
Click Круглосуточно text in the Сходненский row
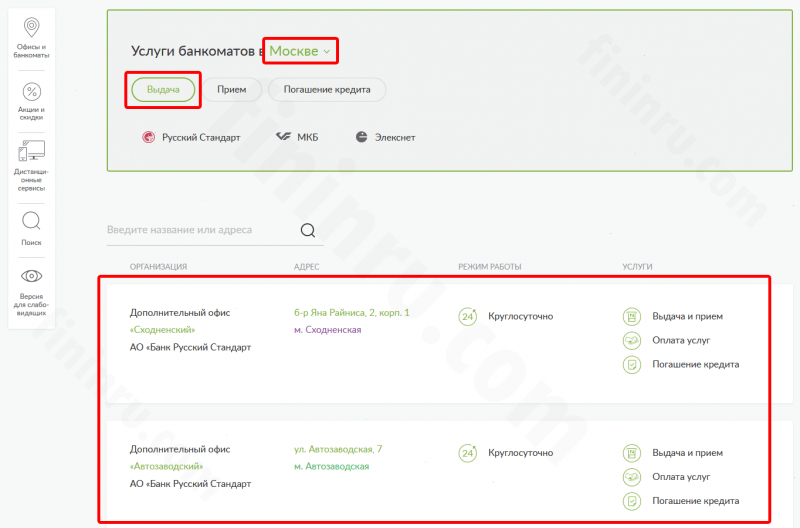(520, 316)
